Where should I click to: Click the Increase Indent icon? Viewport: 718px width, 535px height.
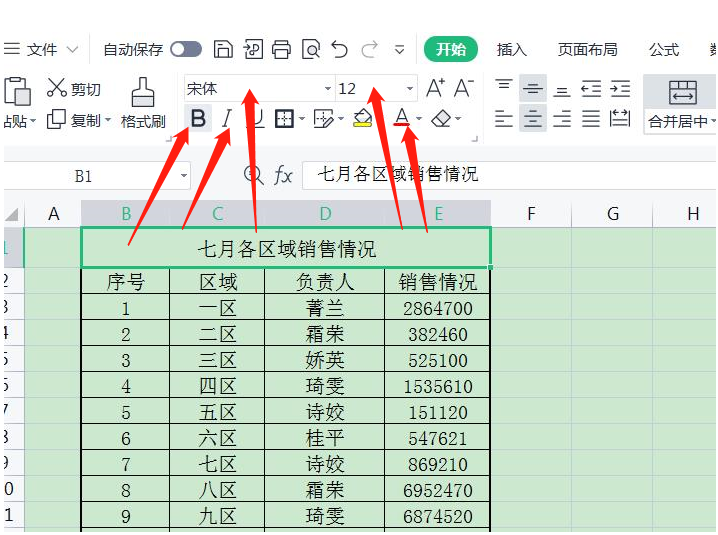point(620,88)
